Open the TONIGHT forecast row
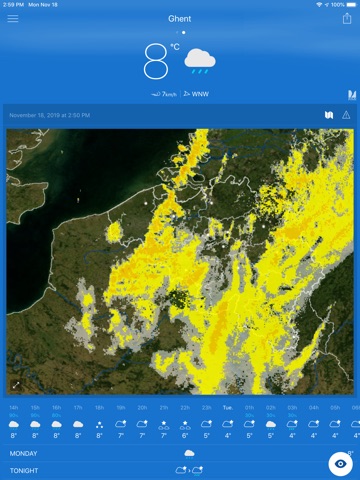360x480 pixels. (x=180, y=471)
